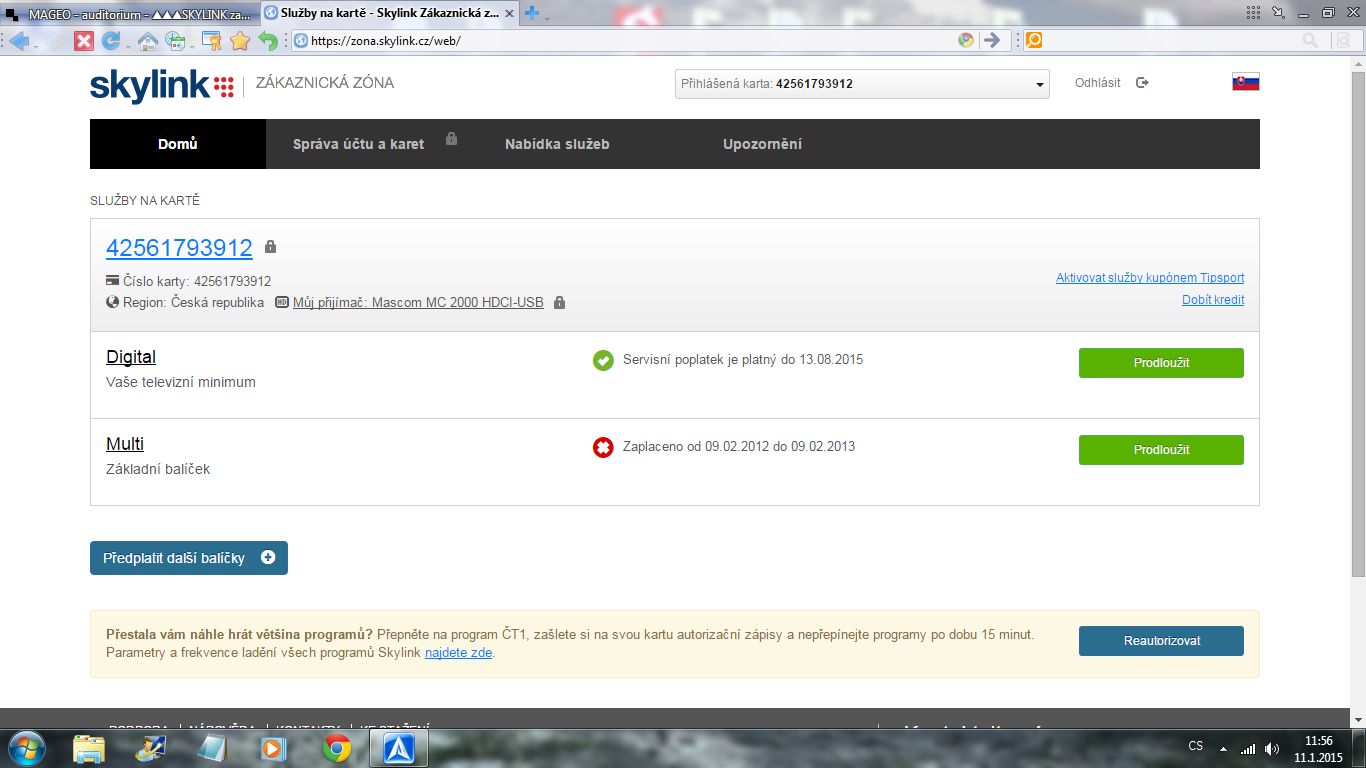Switch to the MAGEO auditorium browser tab
This screenshot has height=768, width=1366.
tap(130, 13)
